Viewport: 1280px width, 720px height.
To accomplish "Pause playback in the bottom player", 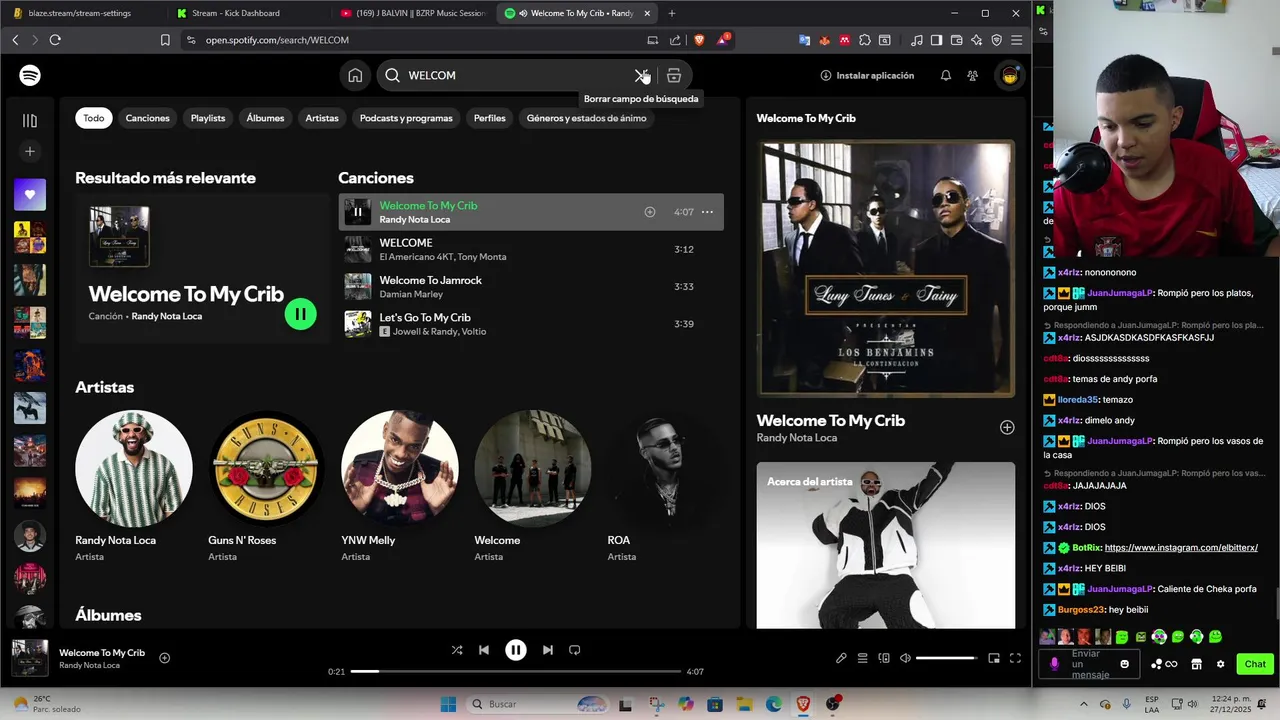I will point(516,650).
